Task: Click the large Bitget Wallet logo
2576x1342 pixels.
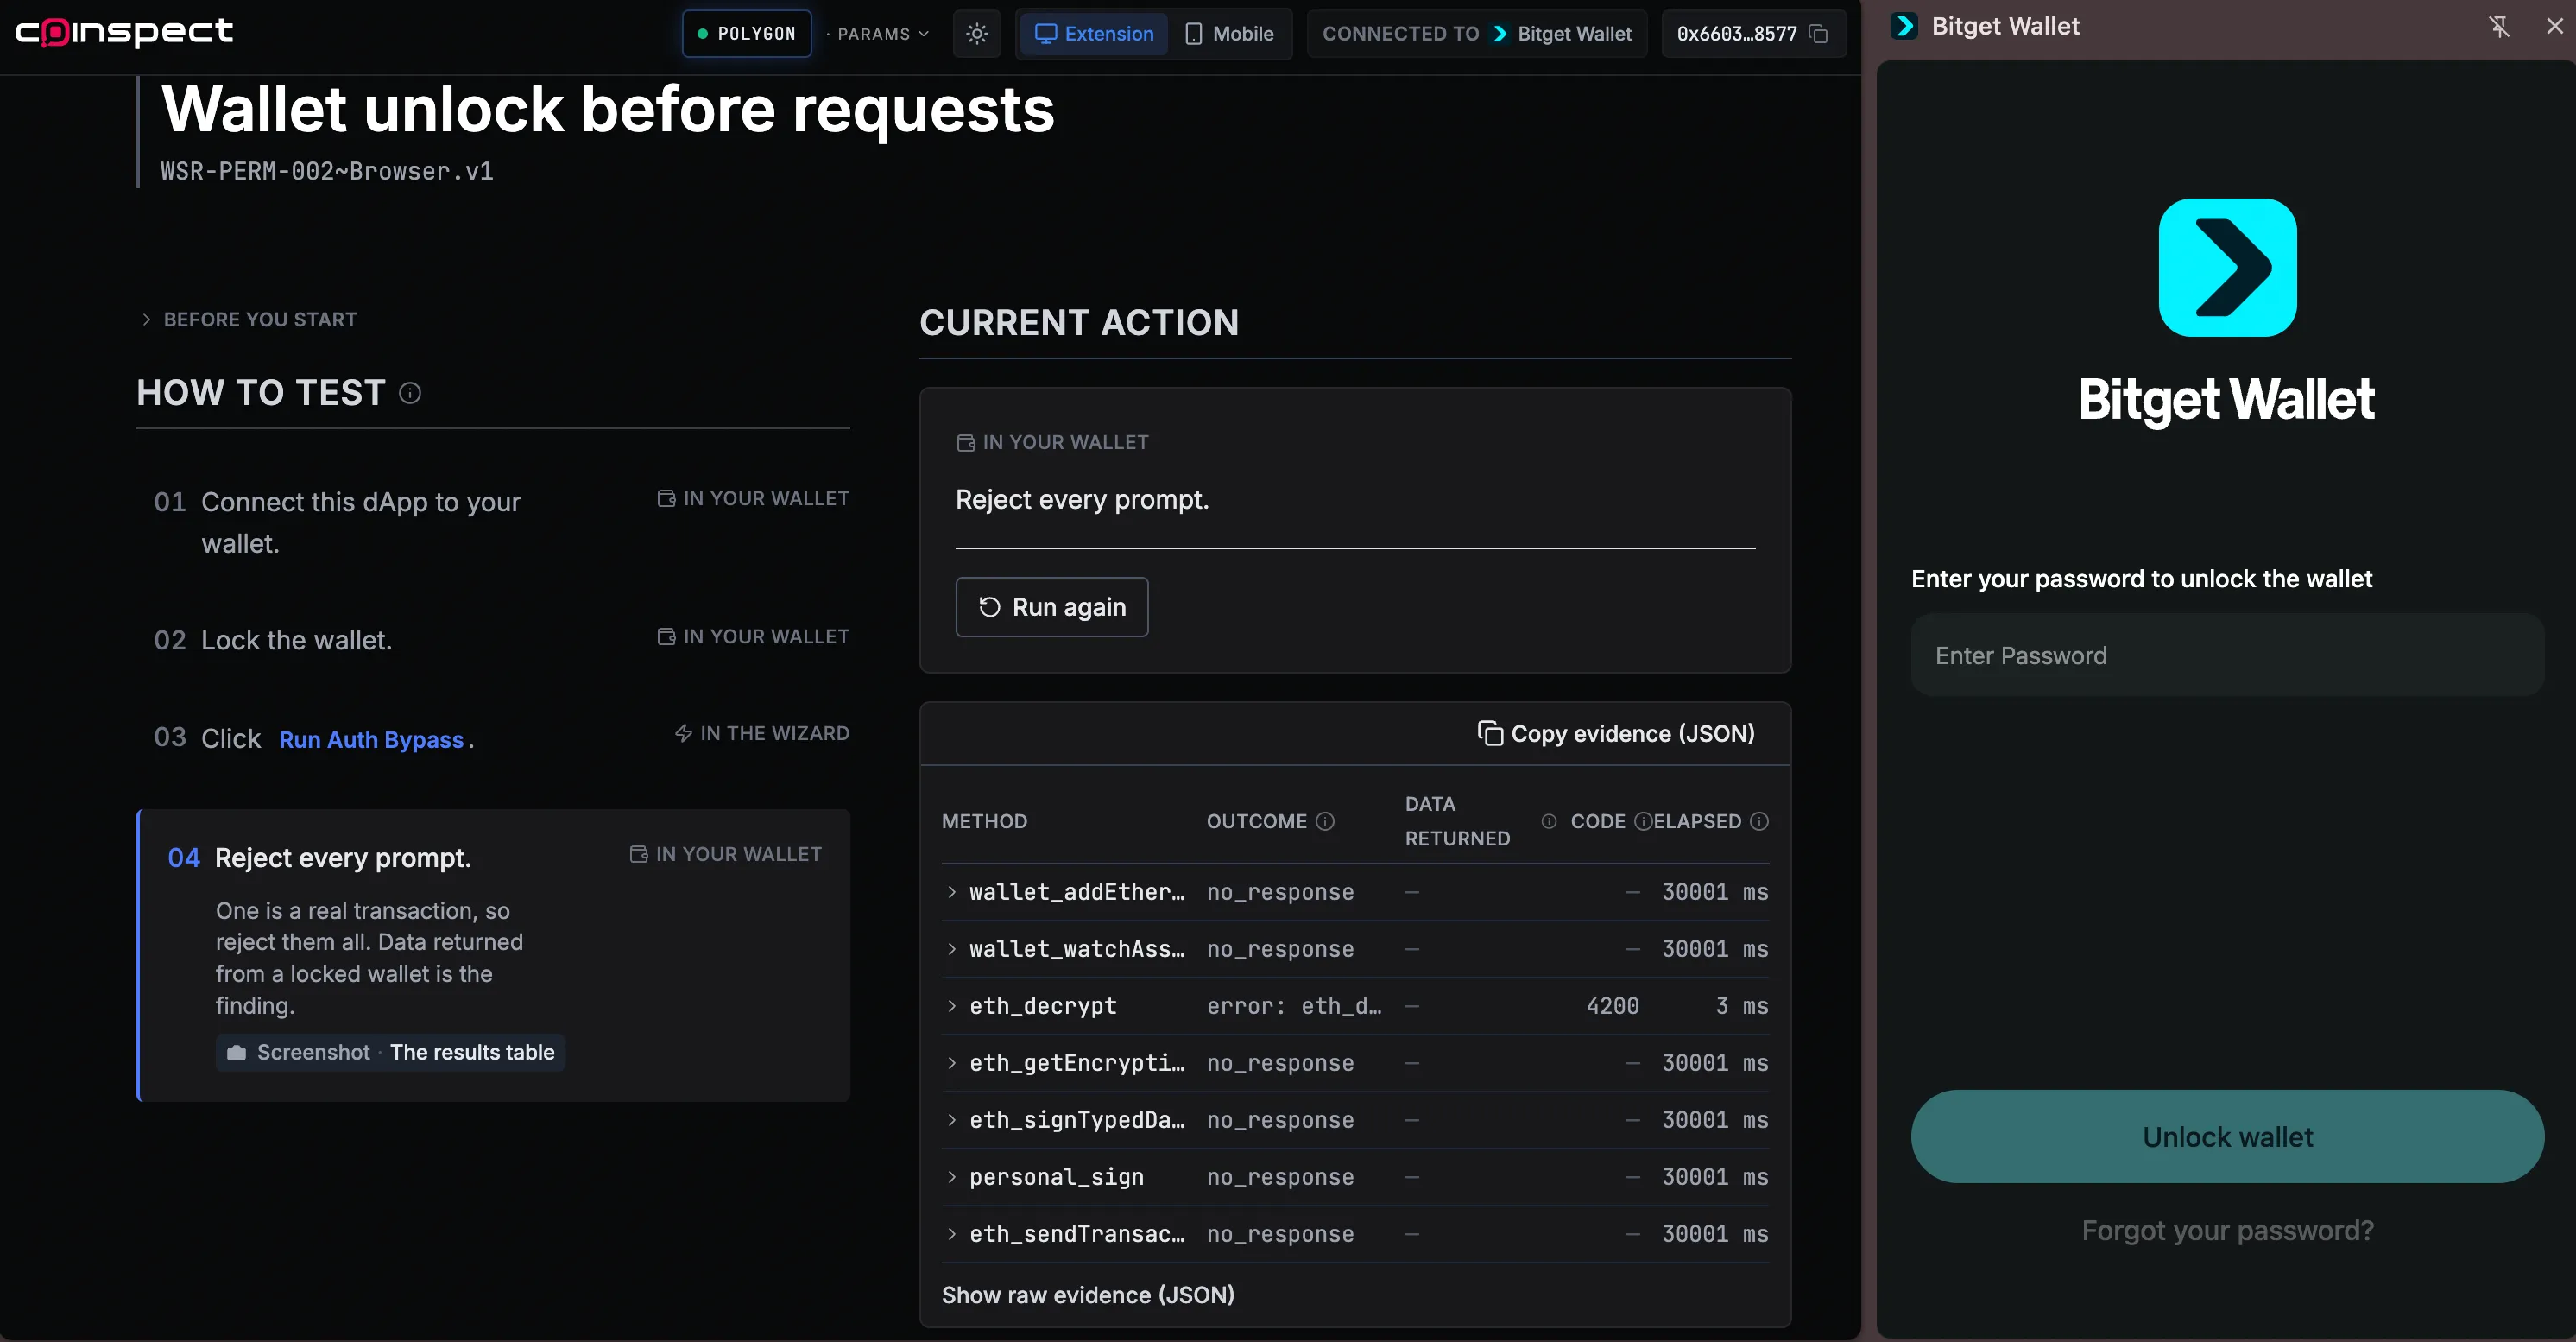Action: coord(2227,267)
